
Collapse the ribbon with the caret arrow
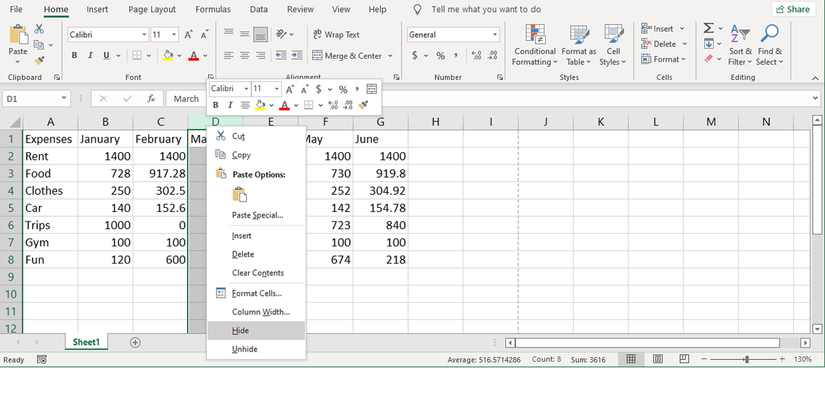click(815, 77)
